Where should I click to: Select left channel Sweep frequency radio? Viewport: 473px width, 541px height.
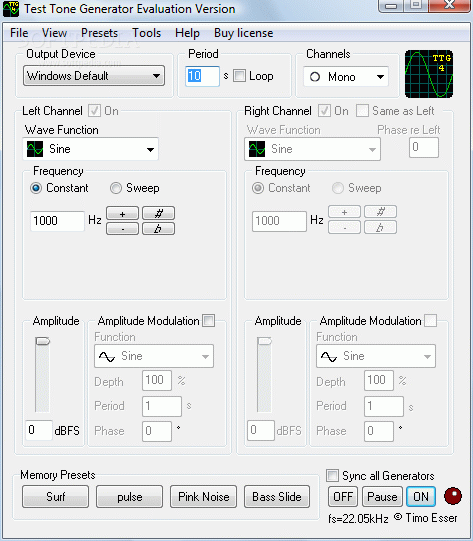pos(116,188)
